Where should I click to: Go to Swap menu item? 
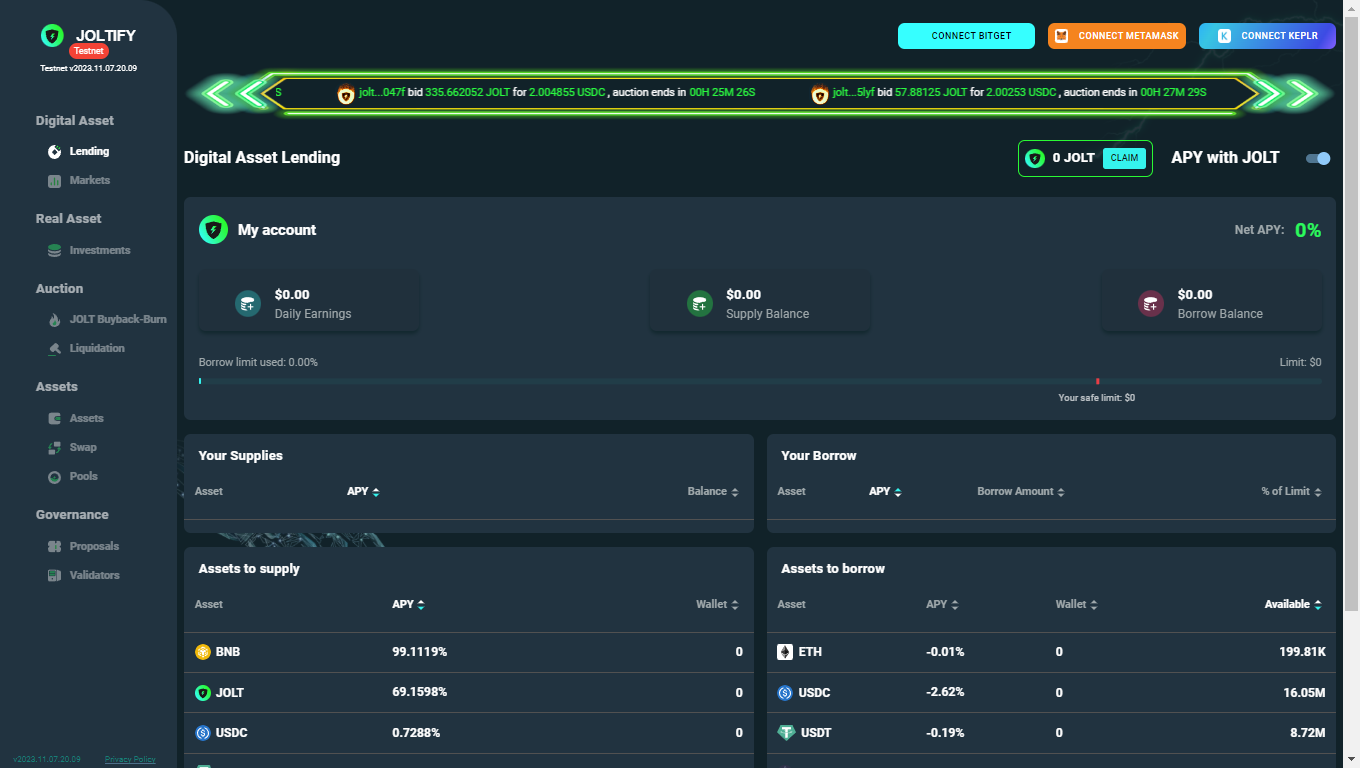83,448
